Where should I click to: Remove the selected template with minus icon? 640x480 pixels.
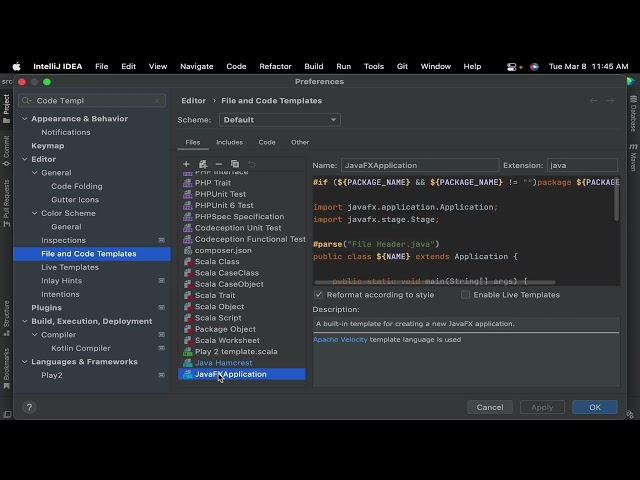click(x=219, y=164)
